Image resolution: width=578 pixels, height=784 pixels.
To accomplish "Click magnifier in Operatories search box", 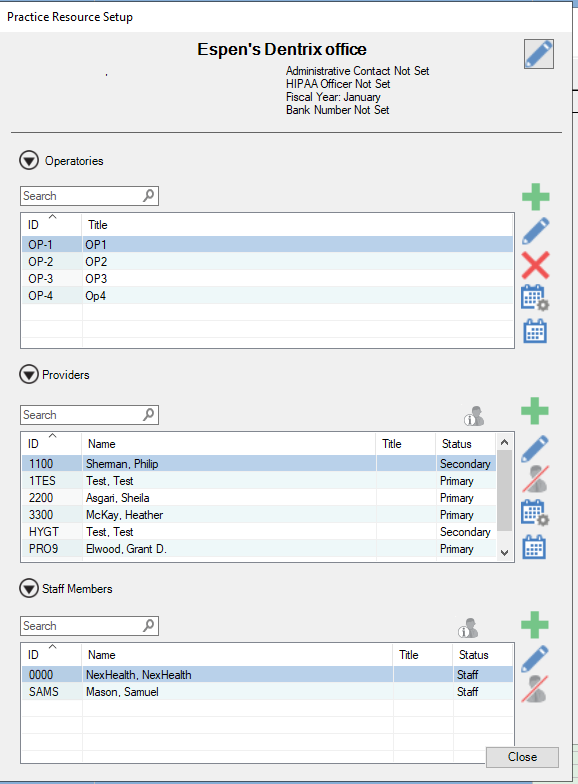I will click(x=148, y=196).
